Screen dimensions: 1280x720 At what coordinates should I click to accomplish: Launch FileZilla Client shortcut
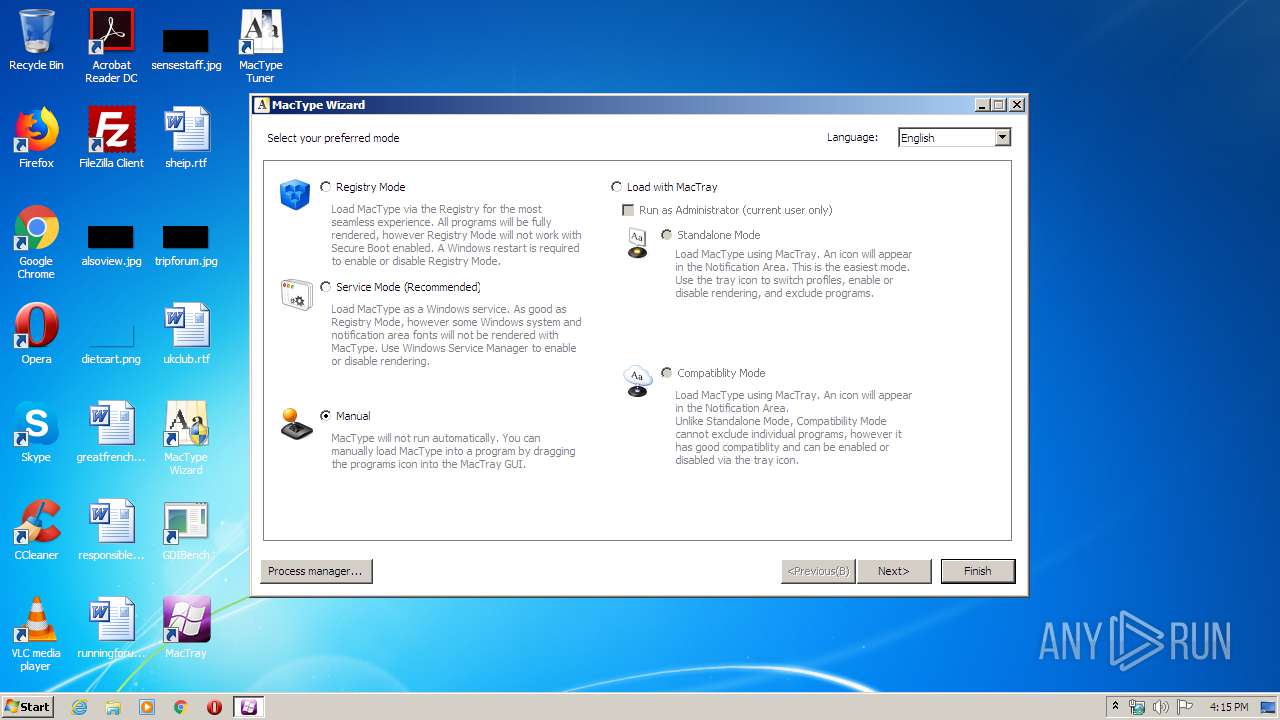pyautogui.click(x=111, y=138)
